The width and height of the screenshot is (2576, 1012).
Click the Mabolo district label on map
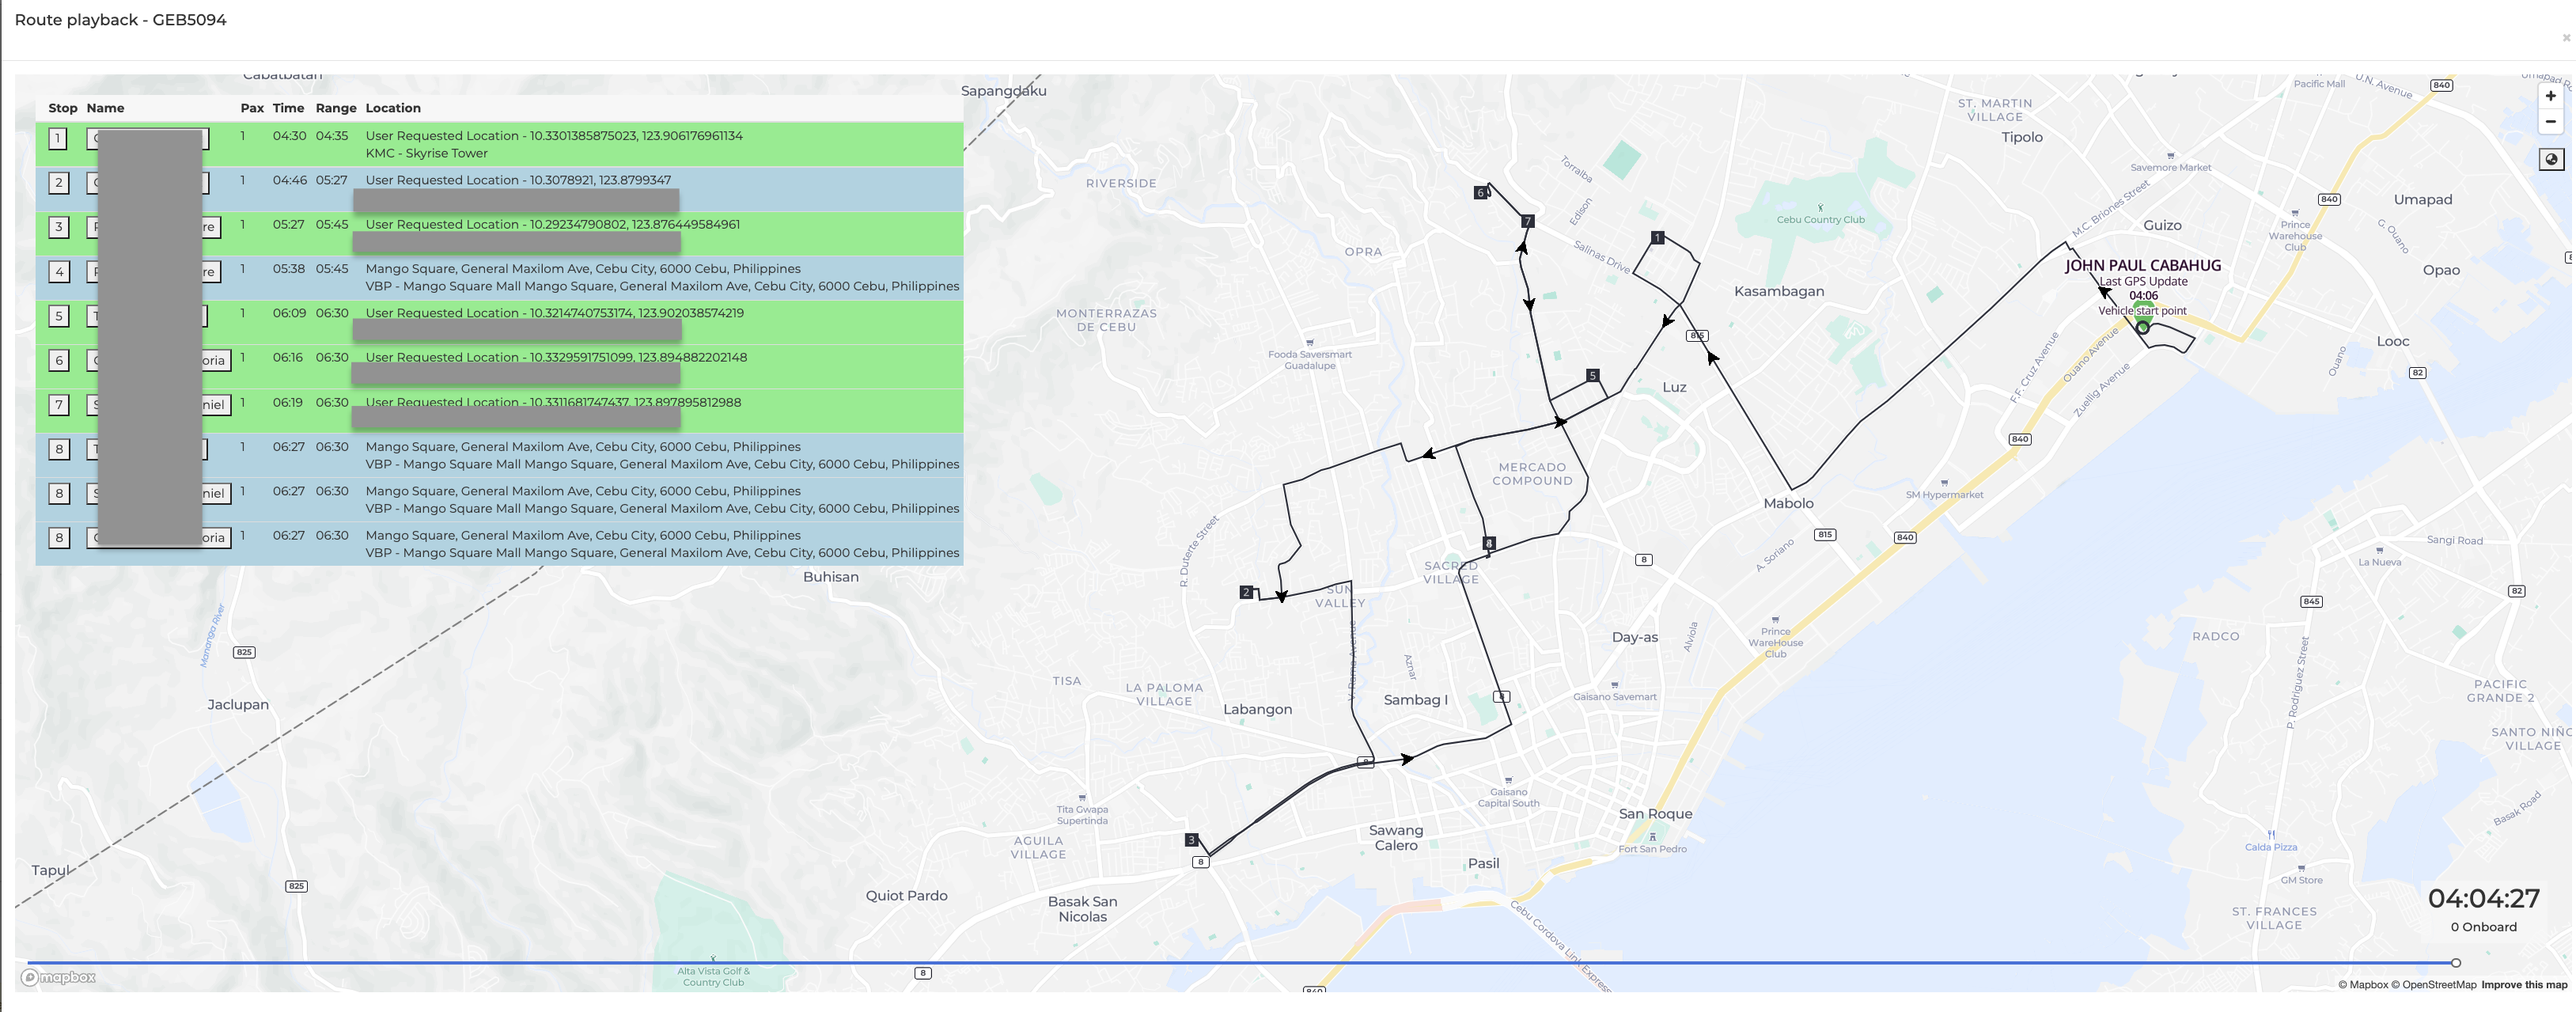(x=1788, y=503)
